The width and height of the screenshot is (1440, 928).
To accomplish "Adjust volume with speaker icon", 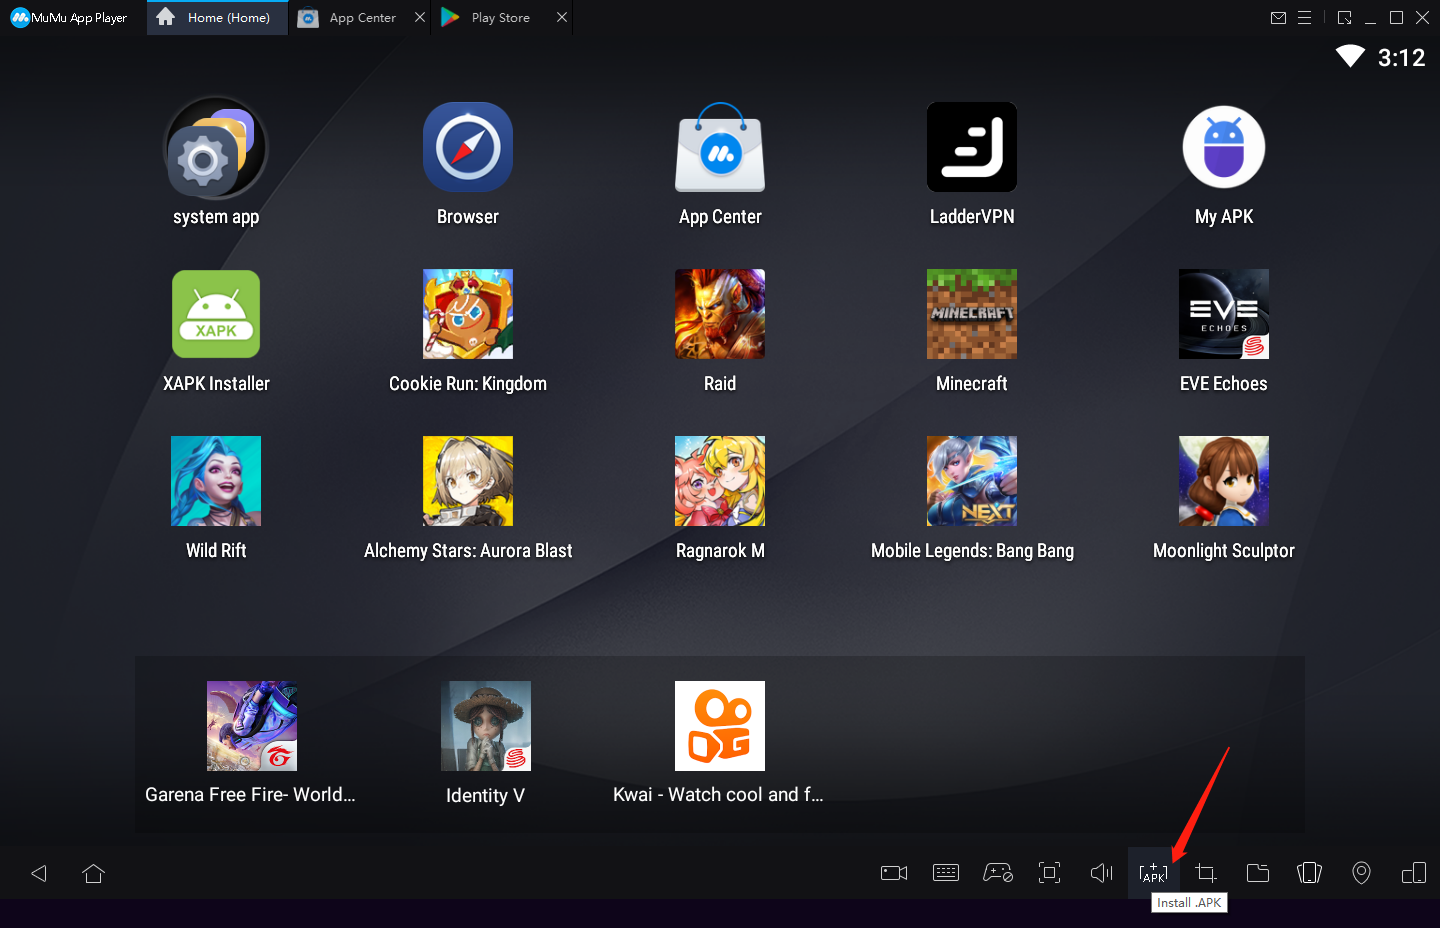I will (1102, 873).
